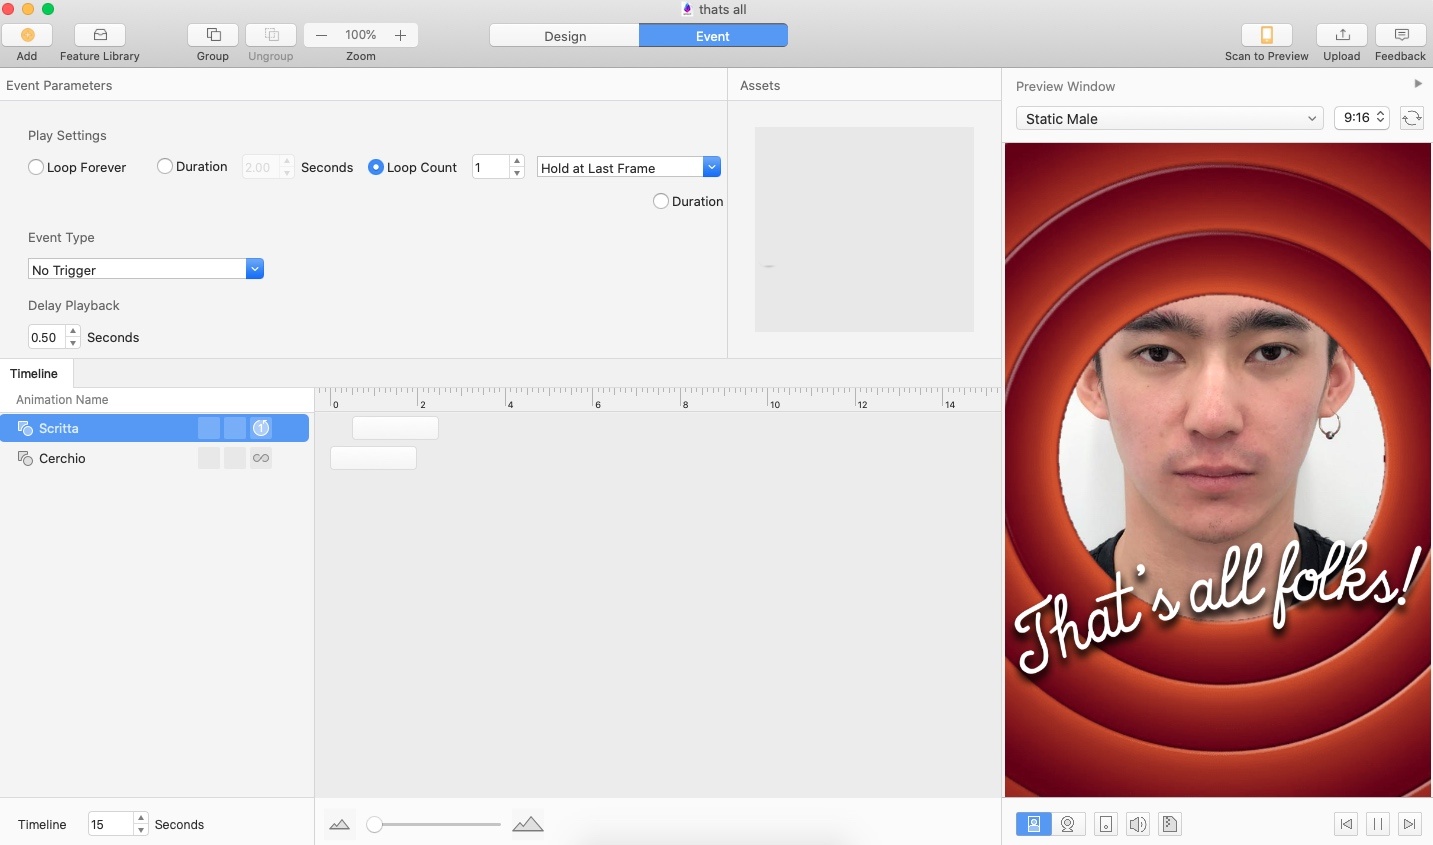
Task: Open the No Trigger event type dropdown
Action: (146, 269)
